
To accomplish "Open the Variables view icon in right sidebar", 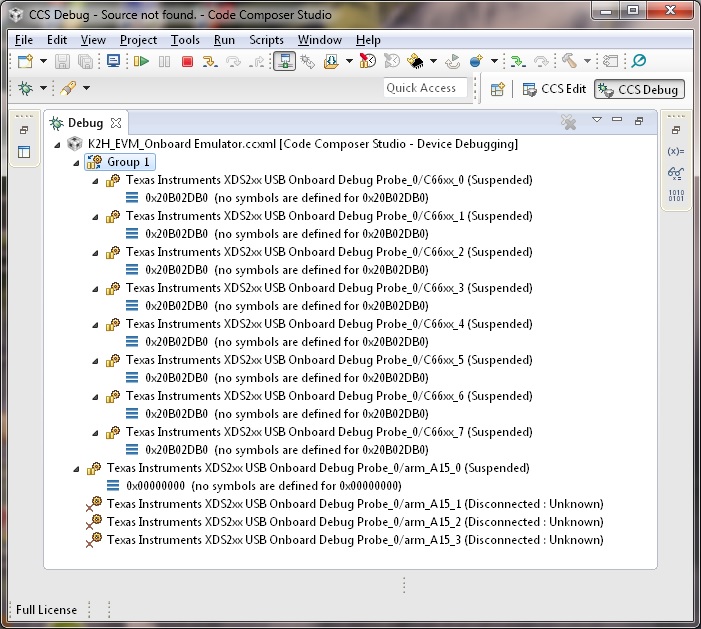I will (675, 152).
